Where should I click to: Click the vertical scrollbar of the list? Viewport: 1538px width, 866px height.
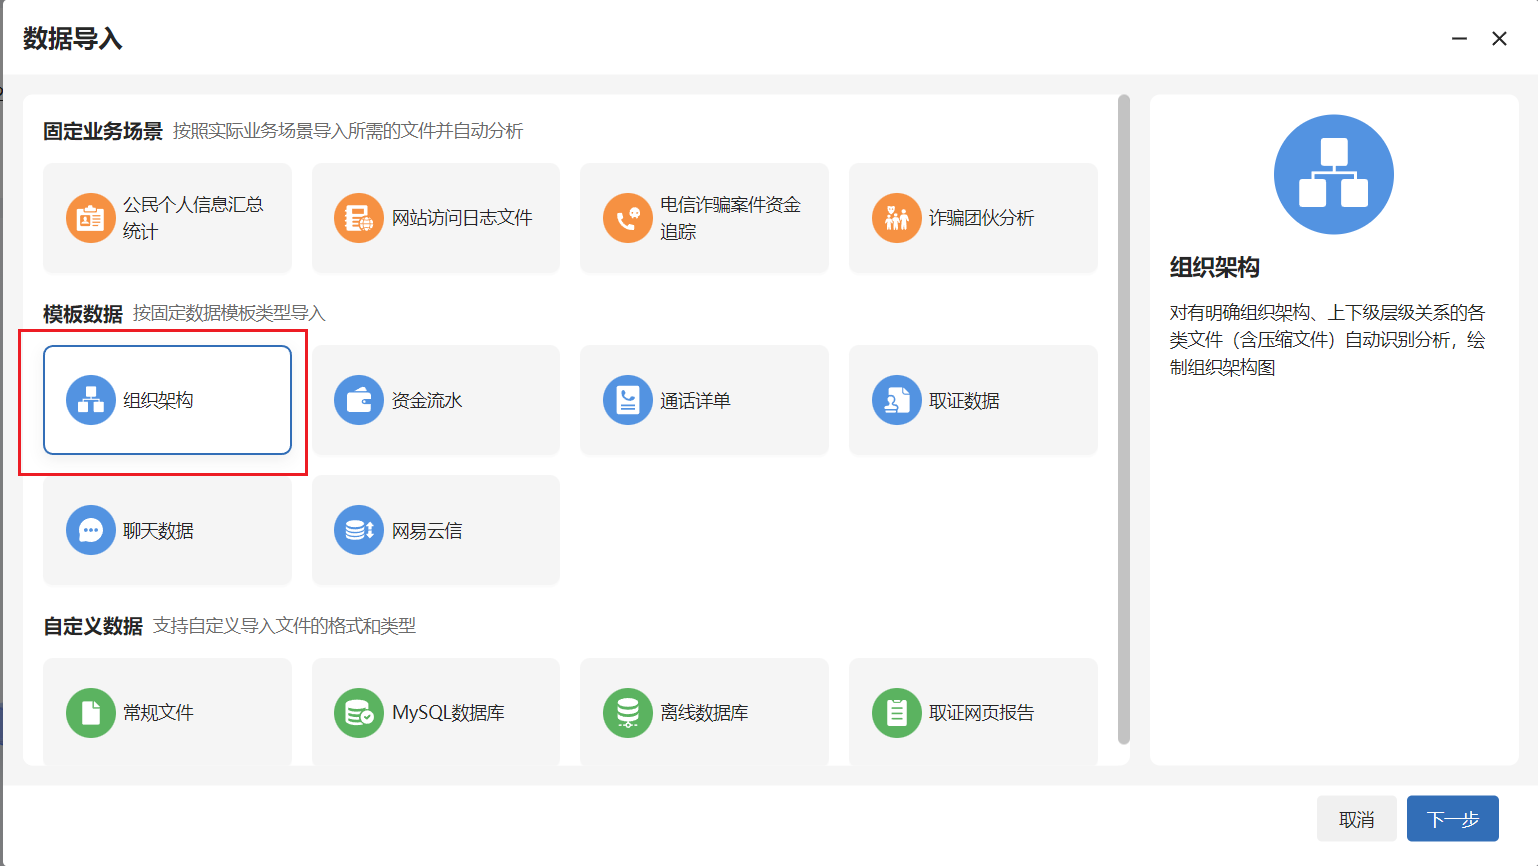[1123, 420]
